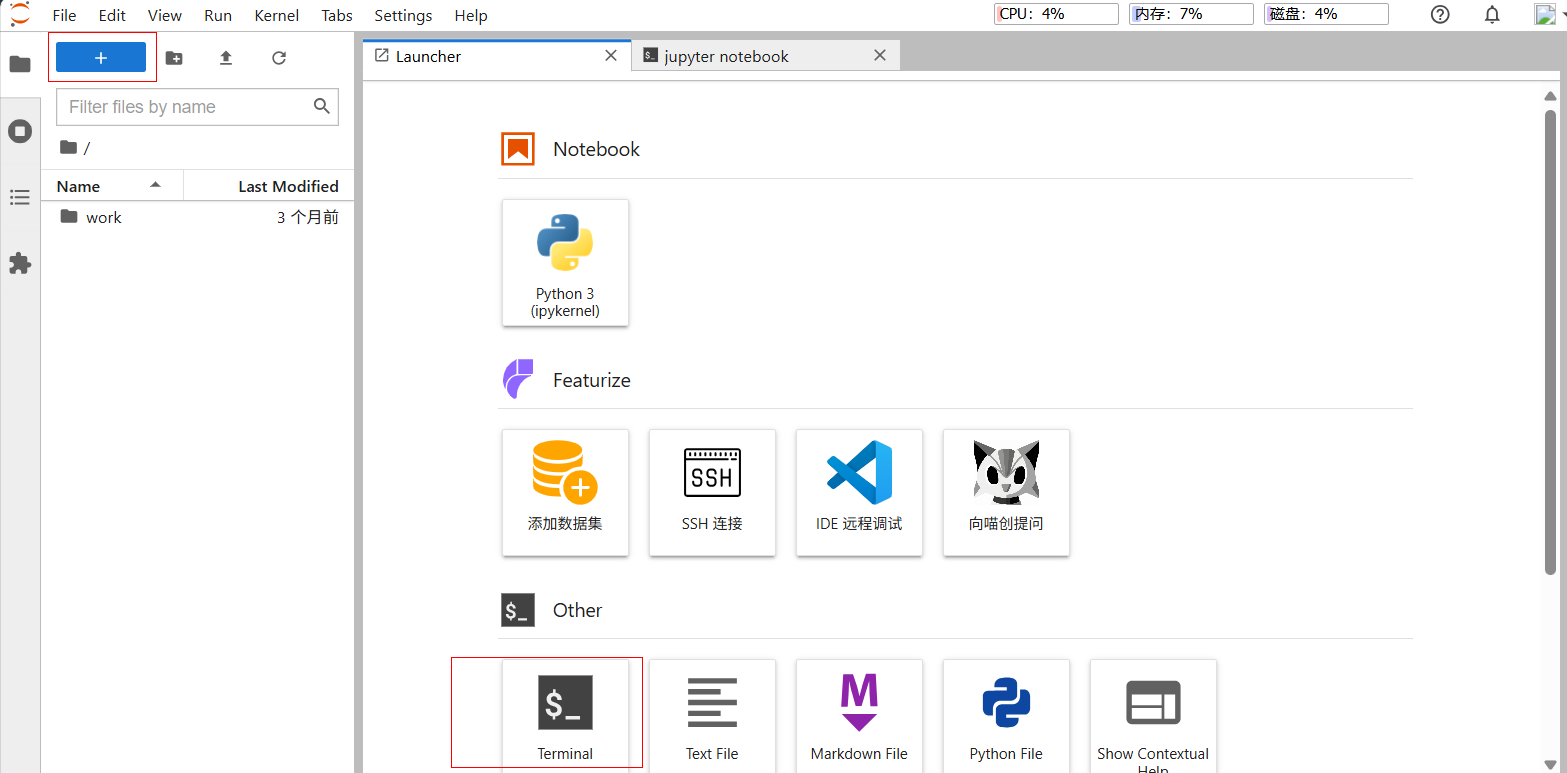Sort files by the Name column header

[x=112, y=186]
